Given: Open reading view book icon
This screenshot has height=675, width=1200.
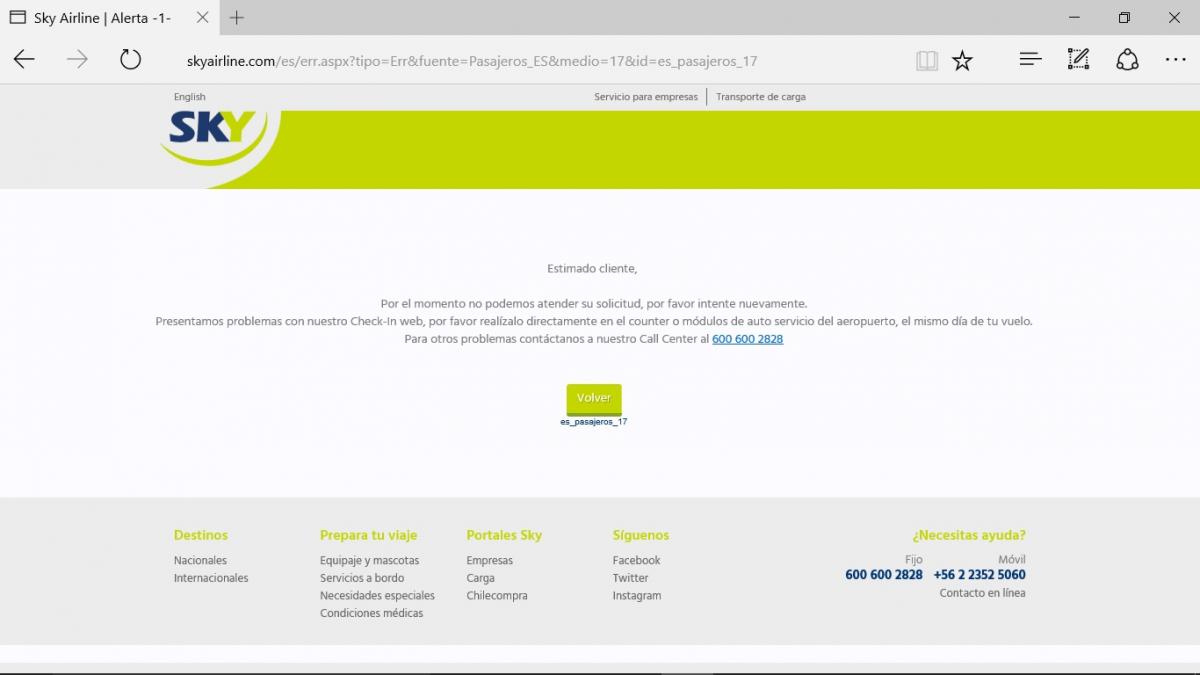Looking at the screenshot, I should click(926, 61).
